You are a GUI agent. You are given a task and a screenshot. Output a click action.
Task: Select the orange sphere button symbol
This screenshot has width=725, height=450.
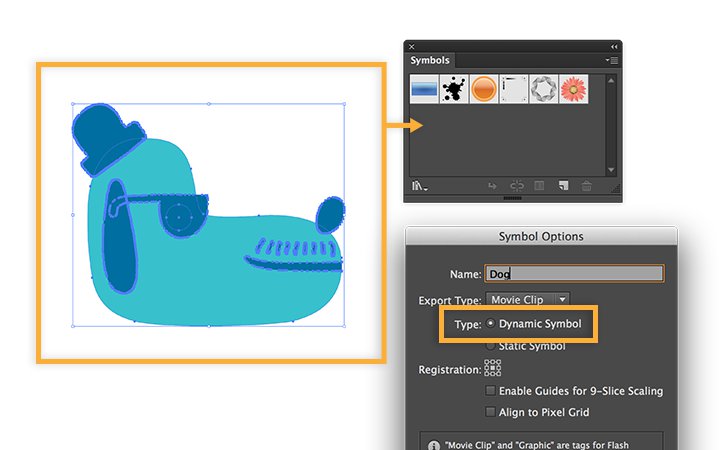pos(484,89)
